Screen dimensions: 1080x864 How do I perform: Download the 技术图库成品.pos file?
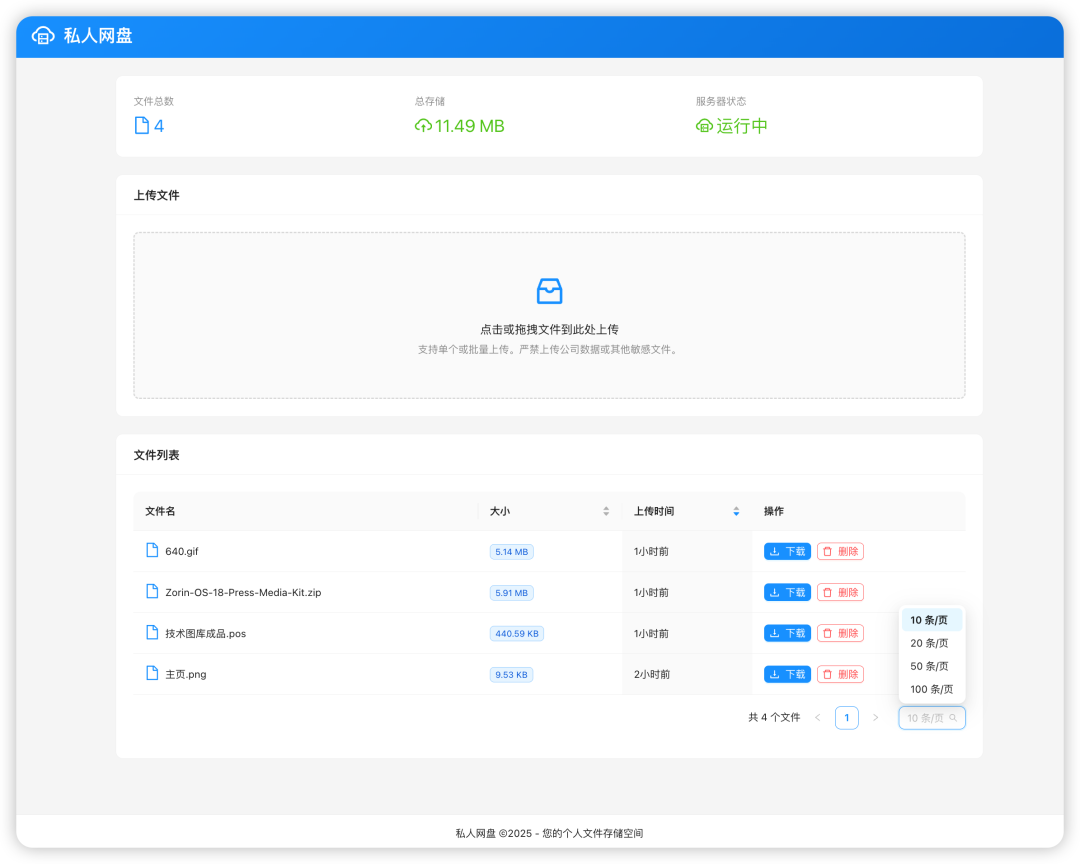[x=787, y=633]
